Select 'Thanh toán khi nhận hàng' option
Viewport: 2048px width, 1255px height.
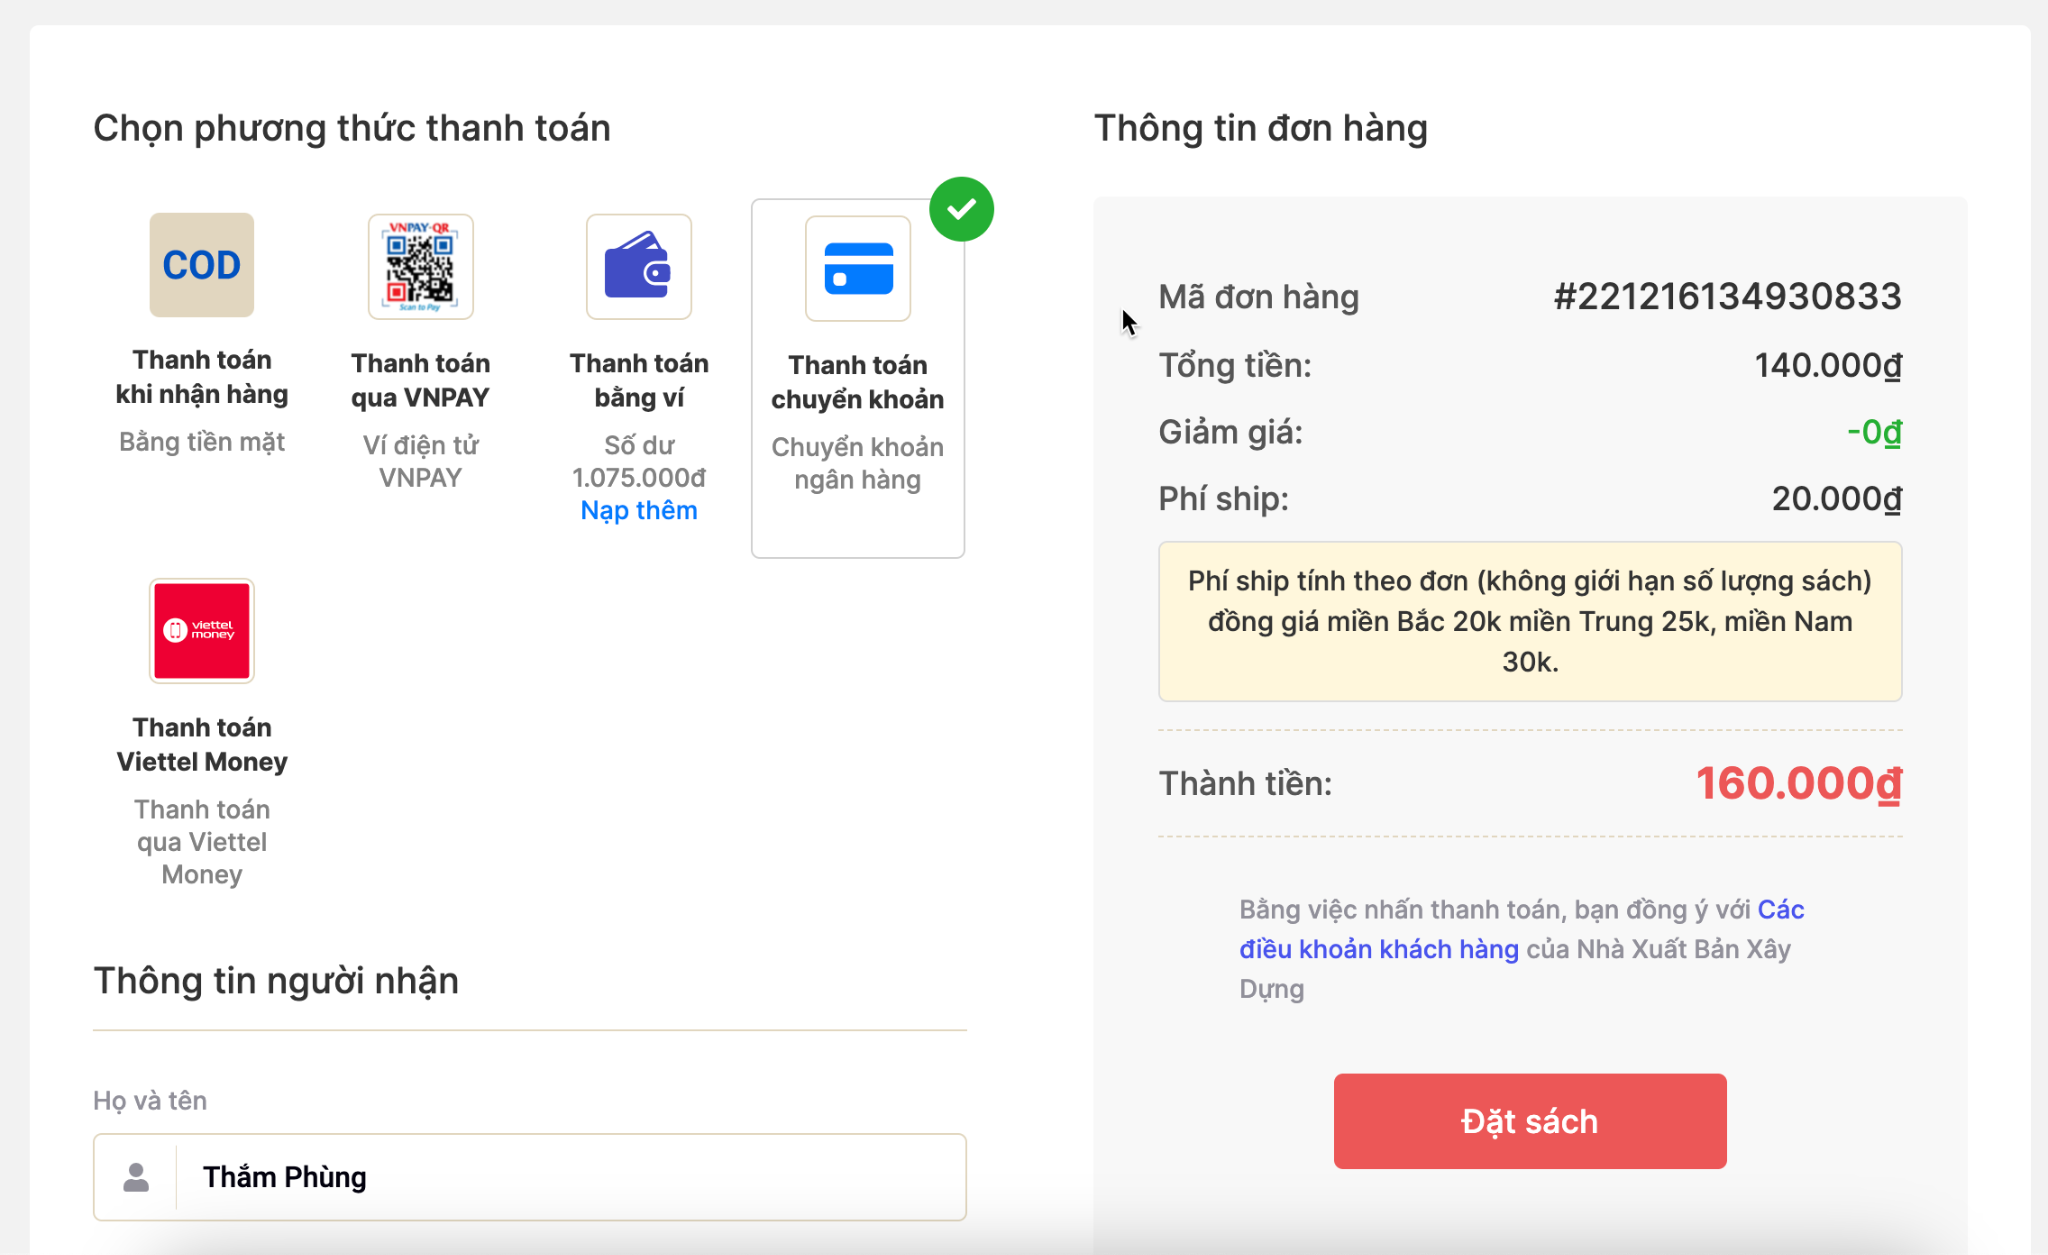tap(202, 377)
